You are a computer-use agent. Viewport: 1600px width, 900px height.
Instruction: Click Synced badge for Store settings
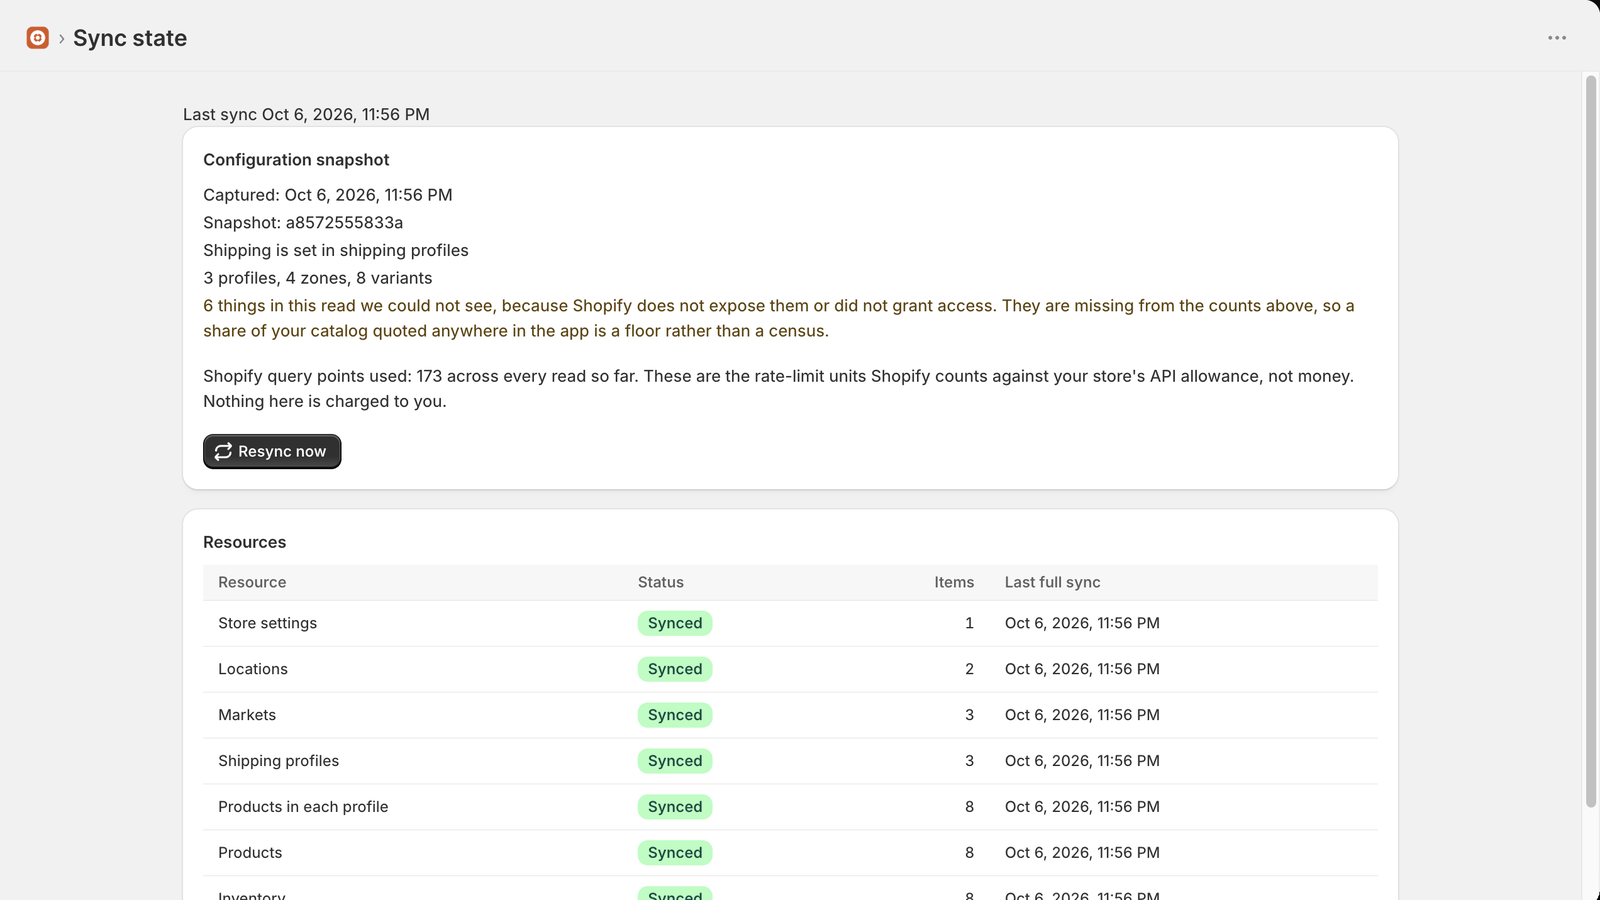tap(675, 623)
